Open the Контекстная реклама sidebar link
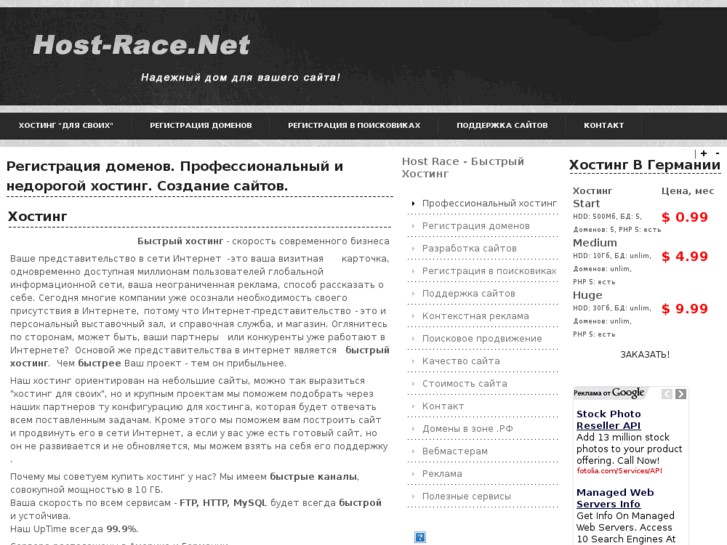Viewport: 727px width, 545px height. tap(475, 316)
